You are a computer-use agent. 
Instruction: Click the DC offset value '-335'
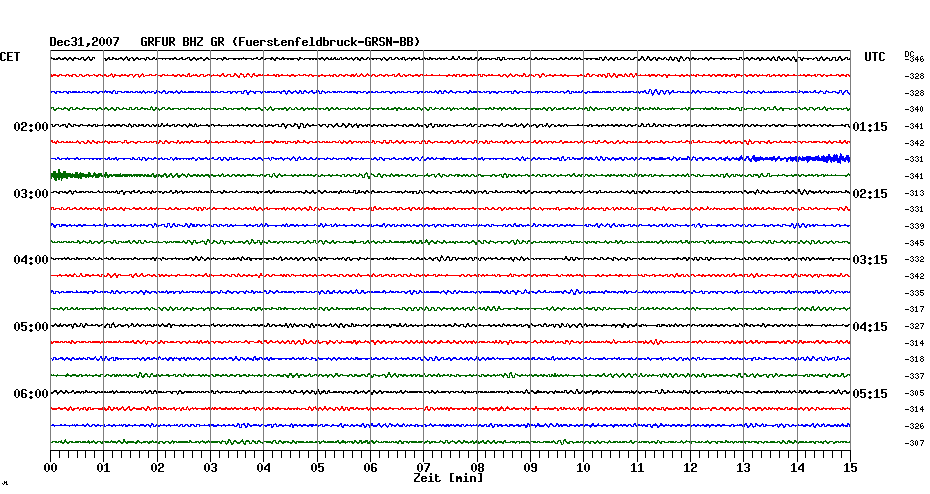point(914,294)
